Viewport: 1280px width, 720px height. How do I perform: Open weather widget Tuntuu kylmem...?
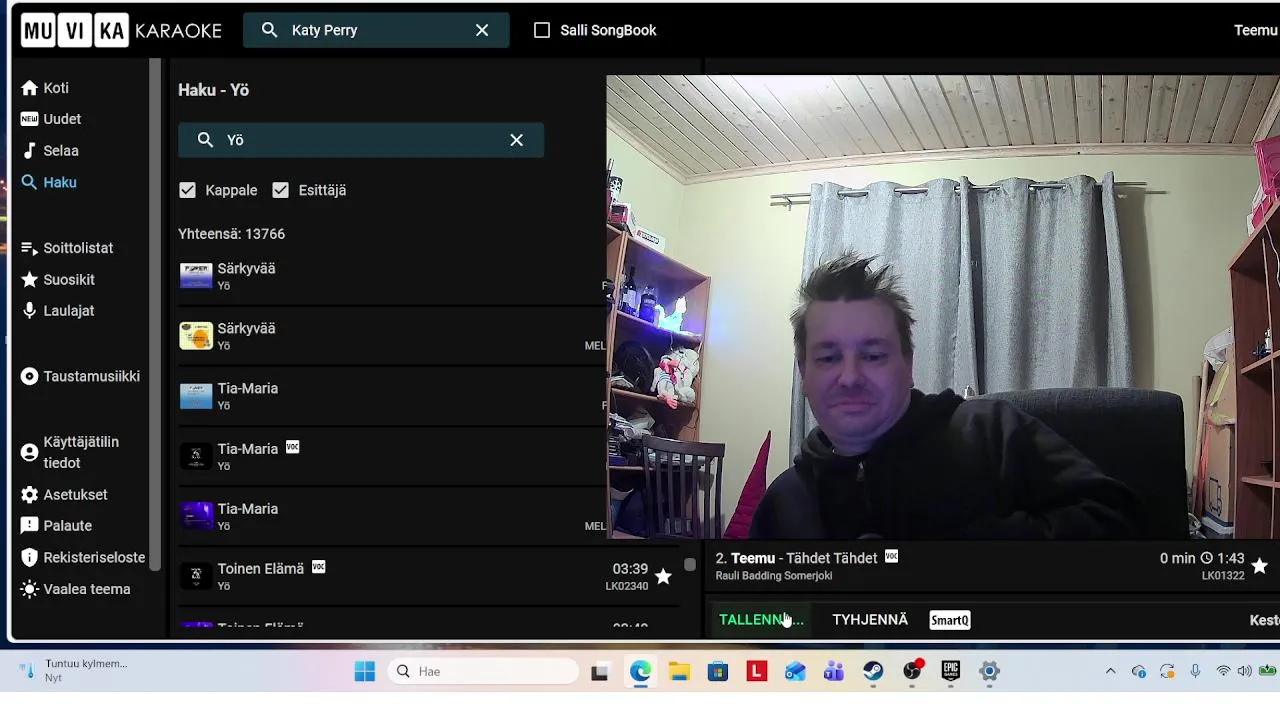tap(75, 670)
